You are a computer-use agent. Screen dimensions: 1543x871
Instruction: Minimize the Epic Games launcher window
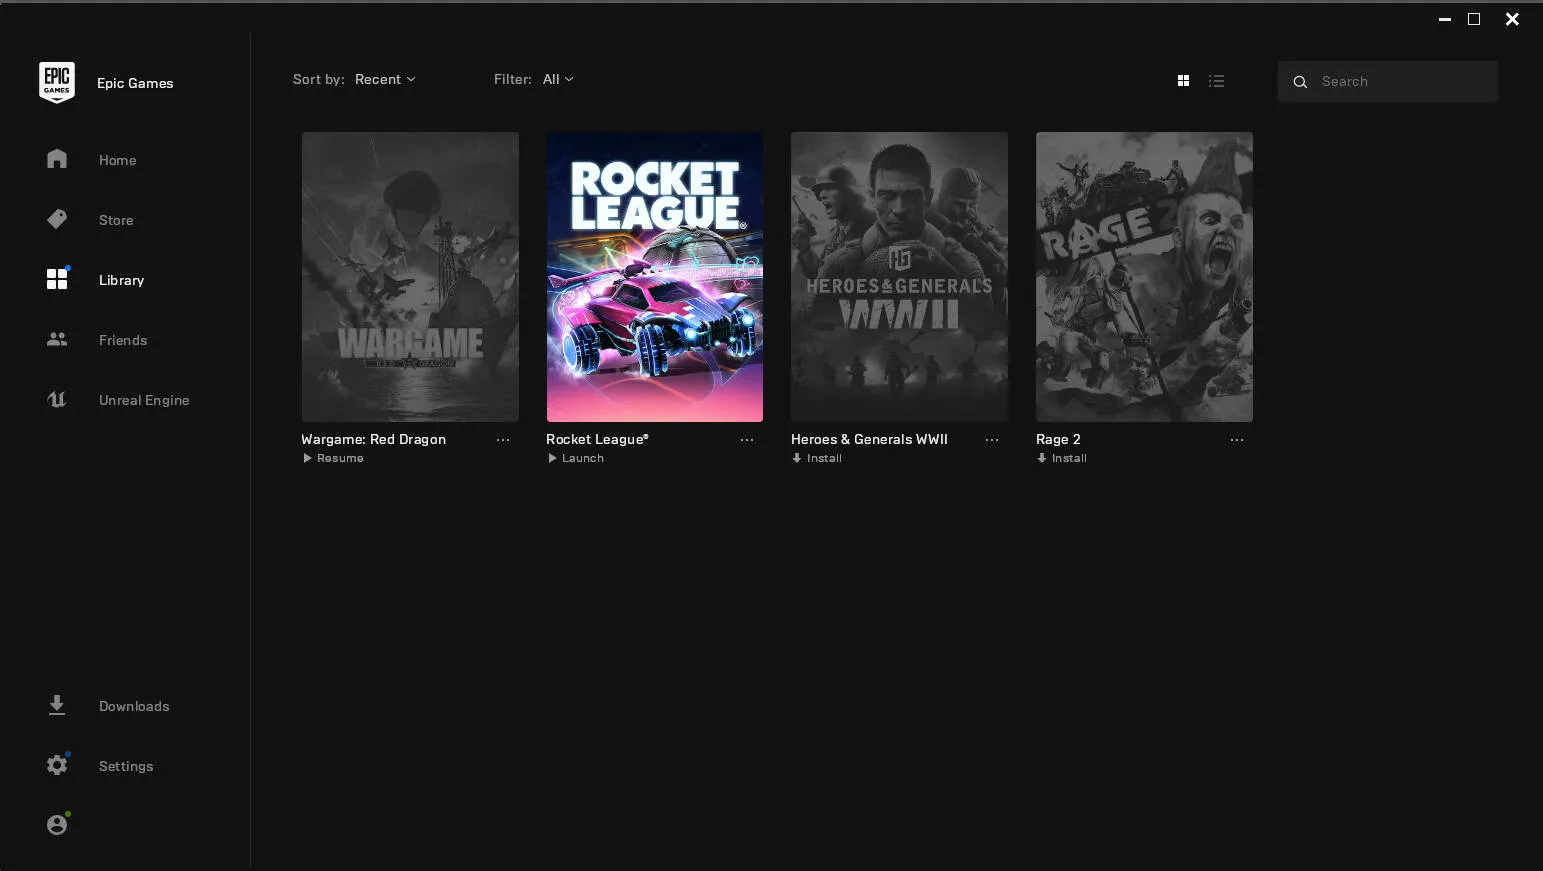pyautogui.click(x=1444, y=19)
